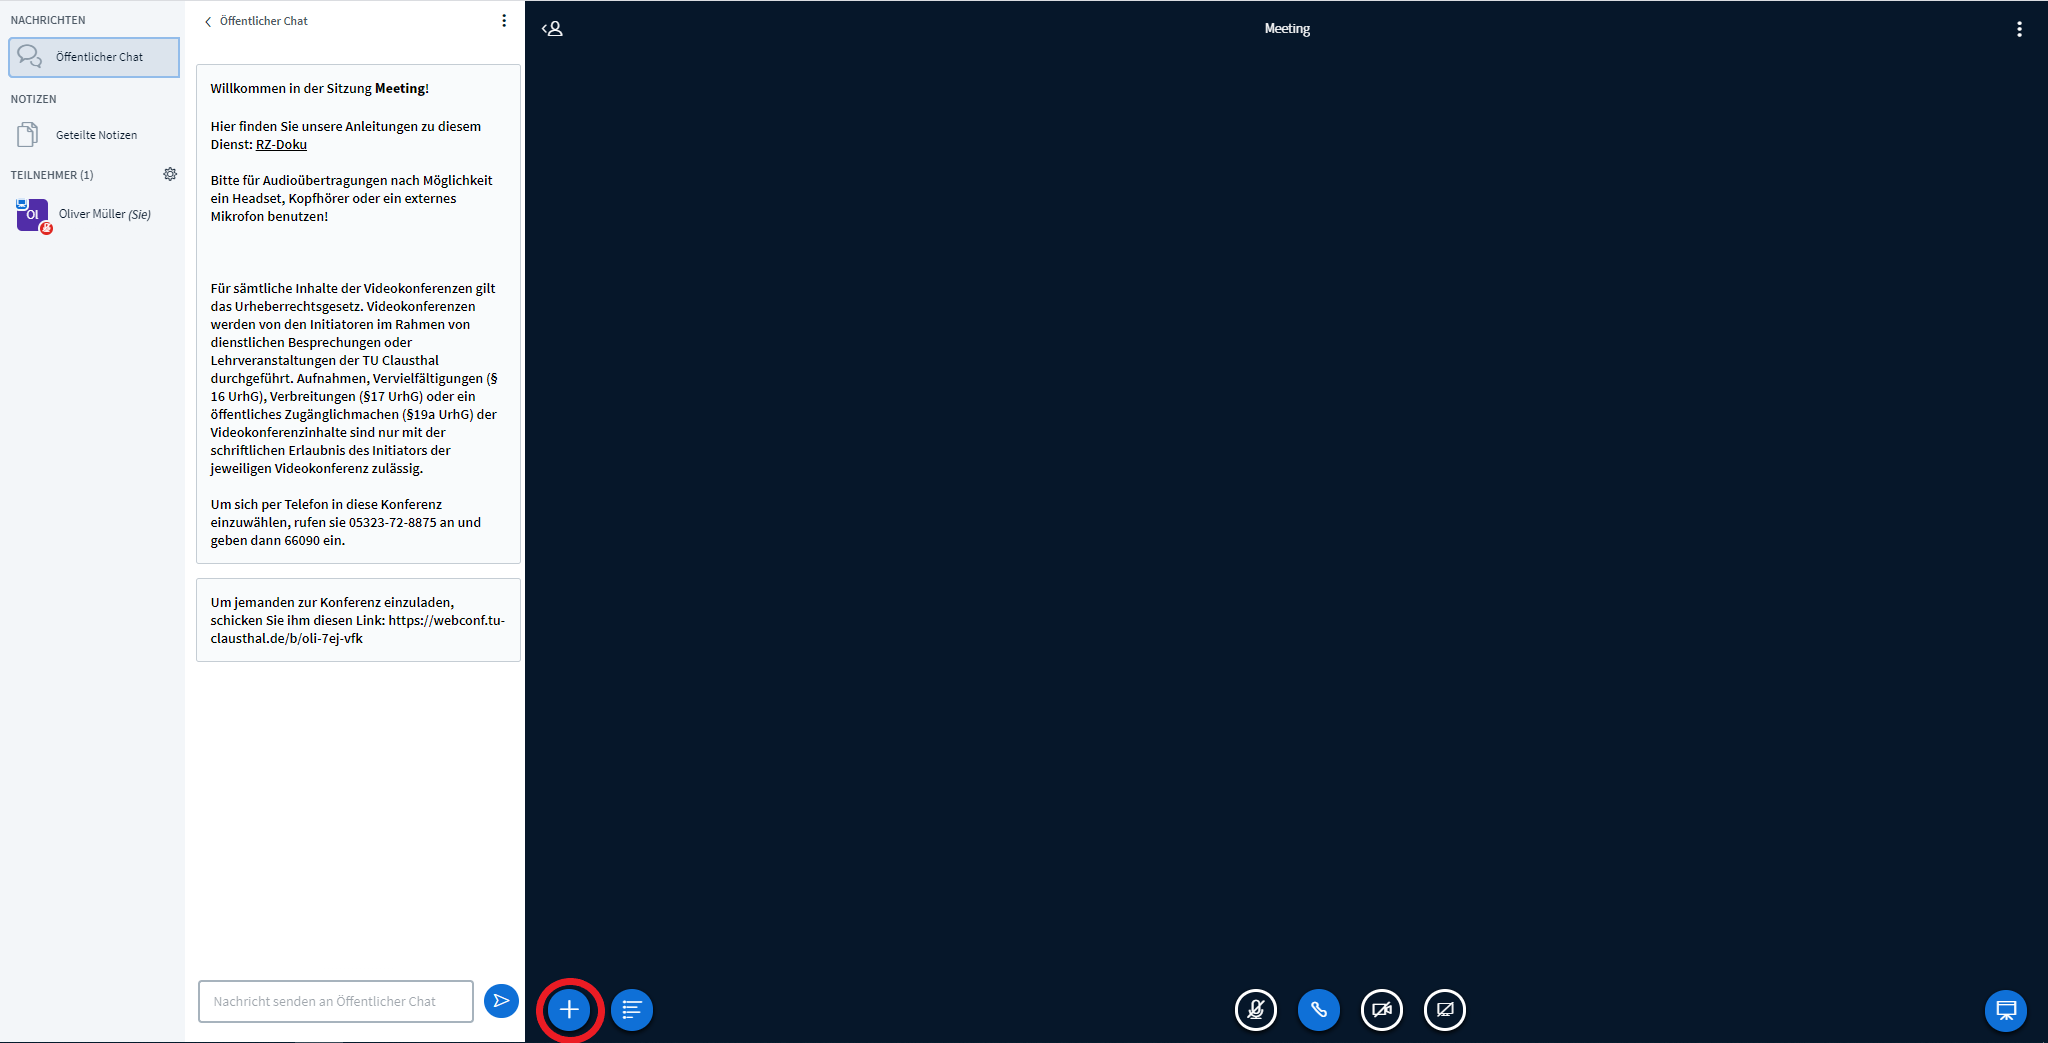Send chat message with arrow button

(x=501, y=1001)
